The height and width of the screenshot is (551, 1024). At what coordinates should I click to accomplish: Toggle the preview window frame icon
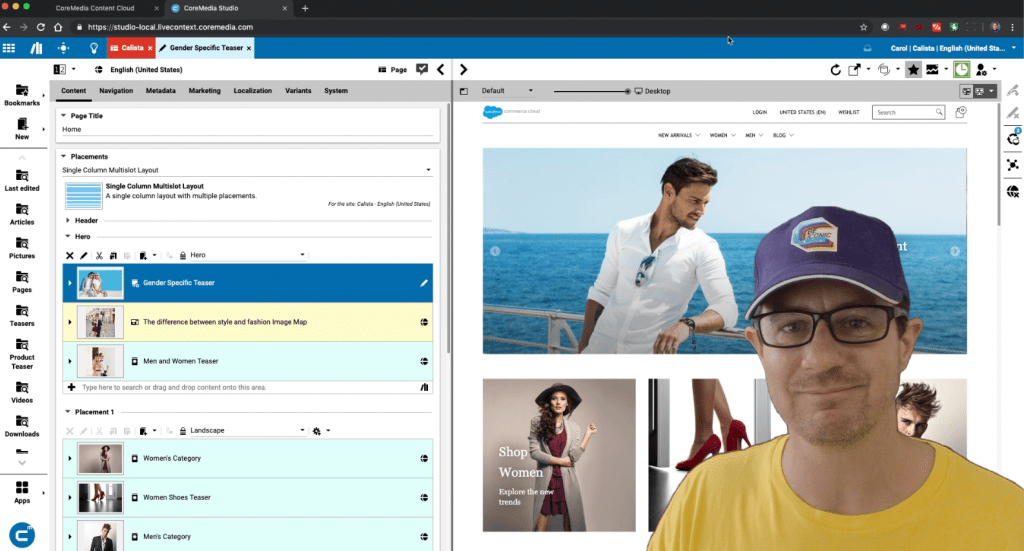click(464, 91)
